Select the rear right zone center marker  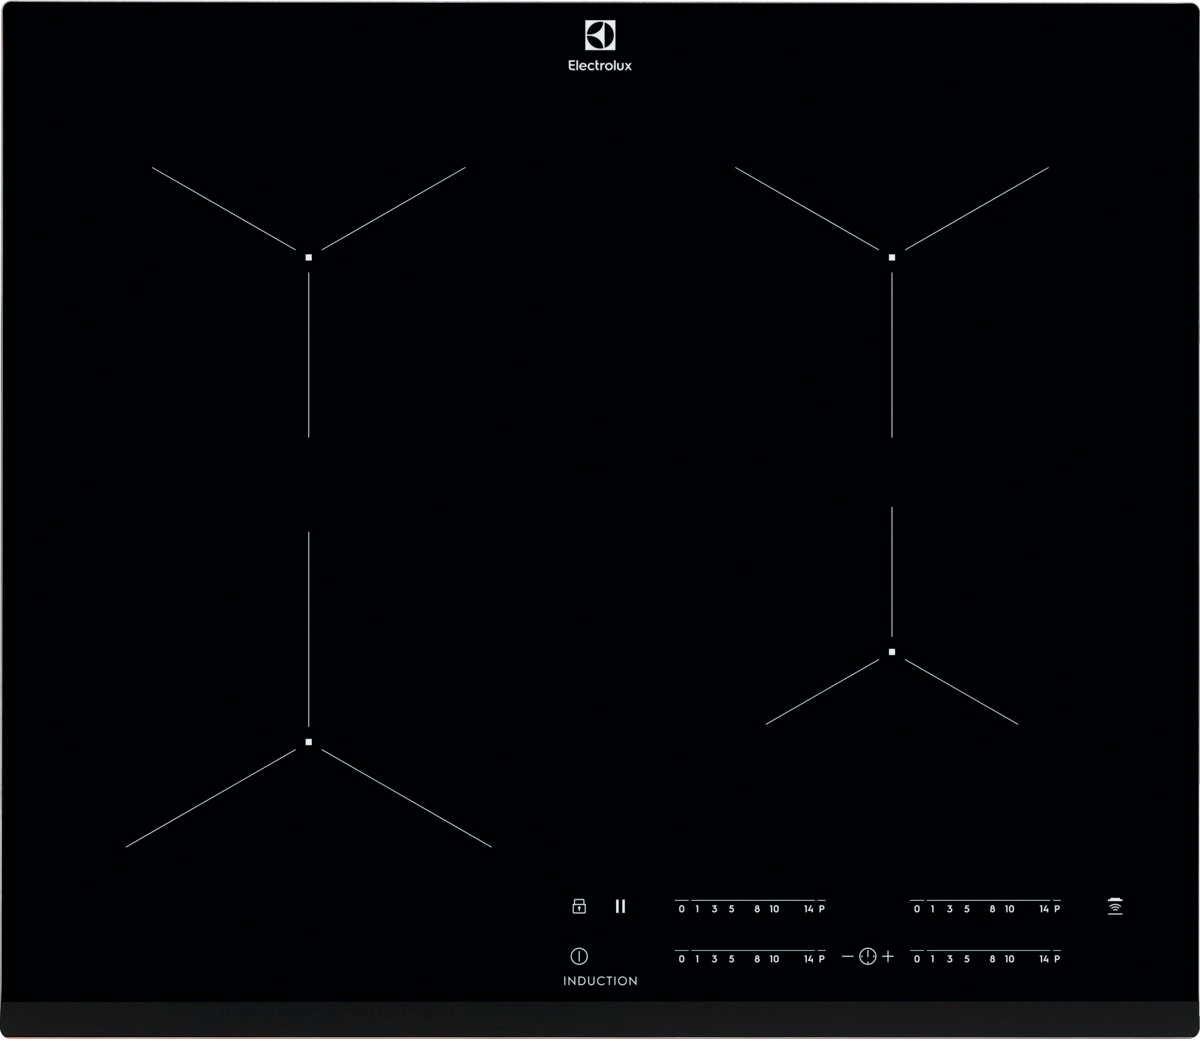tap(892, 257)
